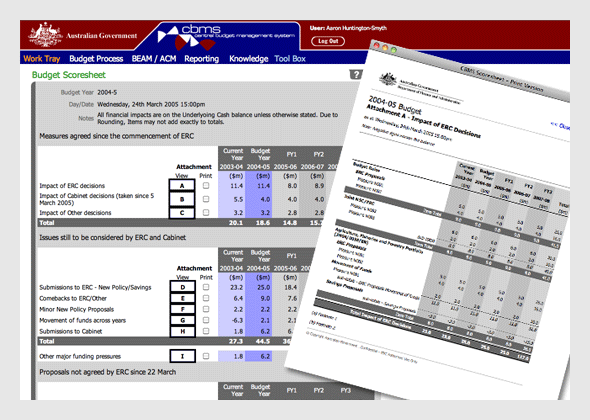
Task: Tick print checkbox for Other major funding pressures
Action: (x=206, y=356)
